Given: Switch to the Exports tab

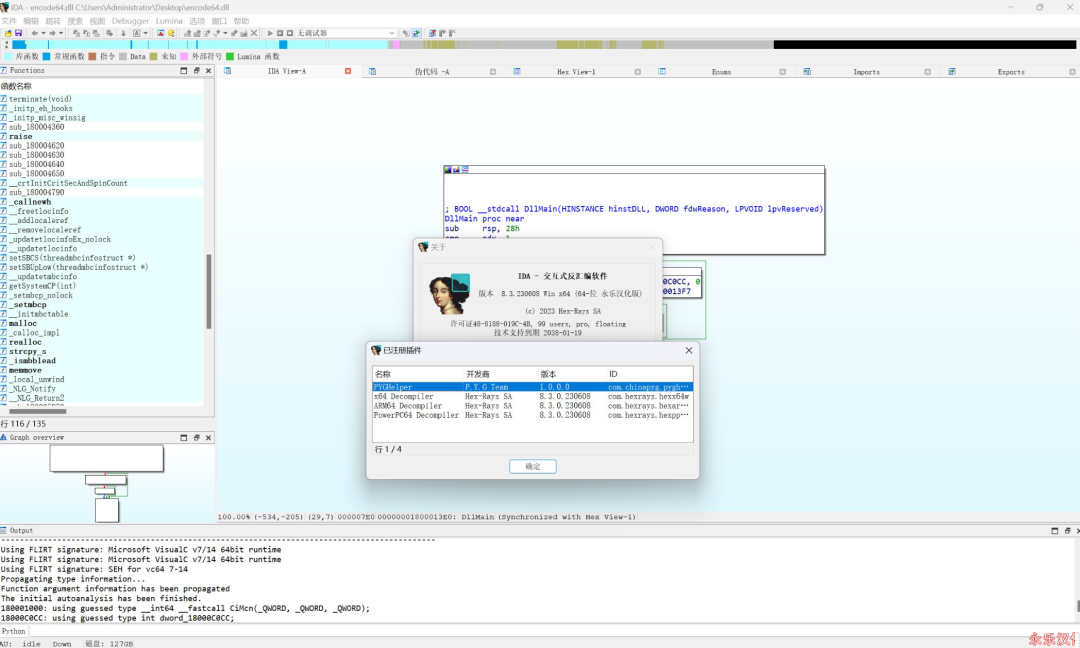Looking at the screenshot, I should click(1010, 72).
